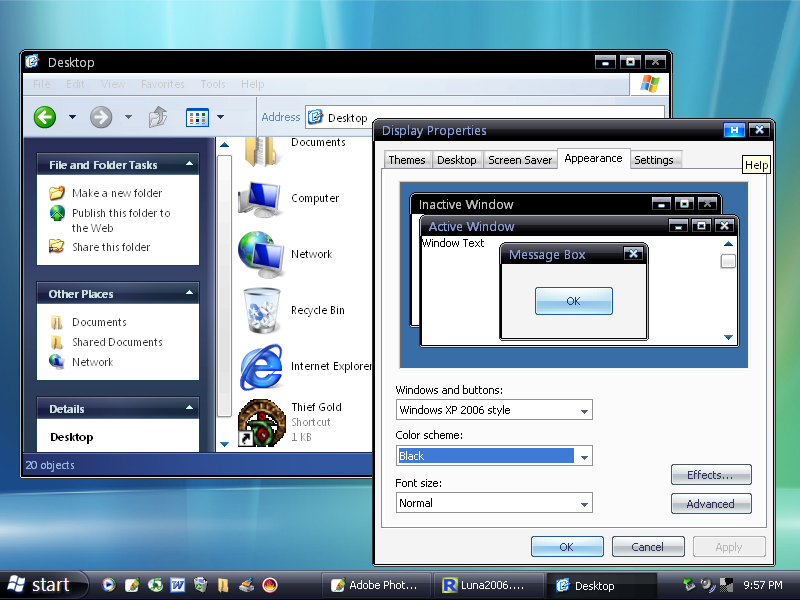Image resolution: width=800 pixels, height=600 pixels.
Task: Click the Start button on the taskbar
Action: 40,585
